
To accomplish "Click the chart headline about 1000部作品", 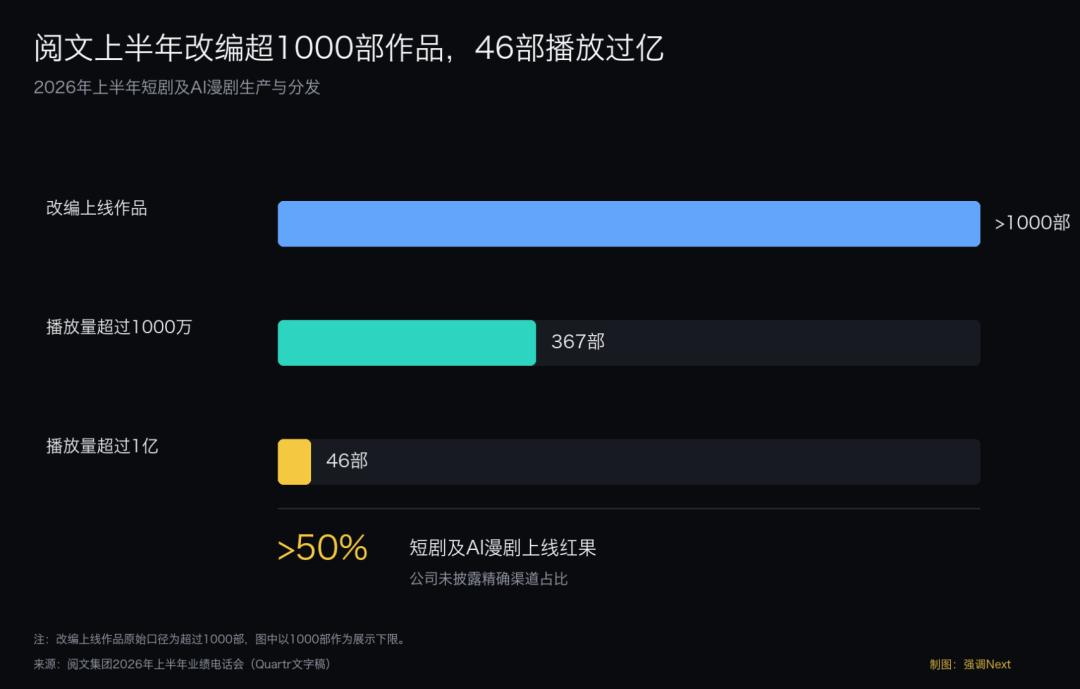I will pos(349,48).
